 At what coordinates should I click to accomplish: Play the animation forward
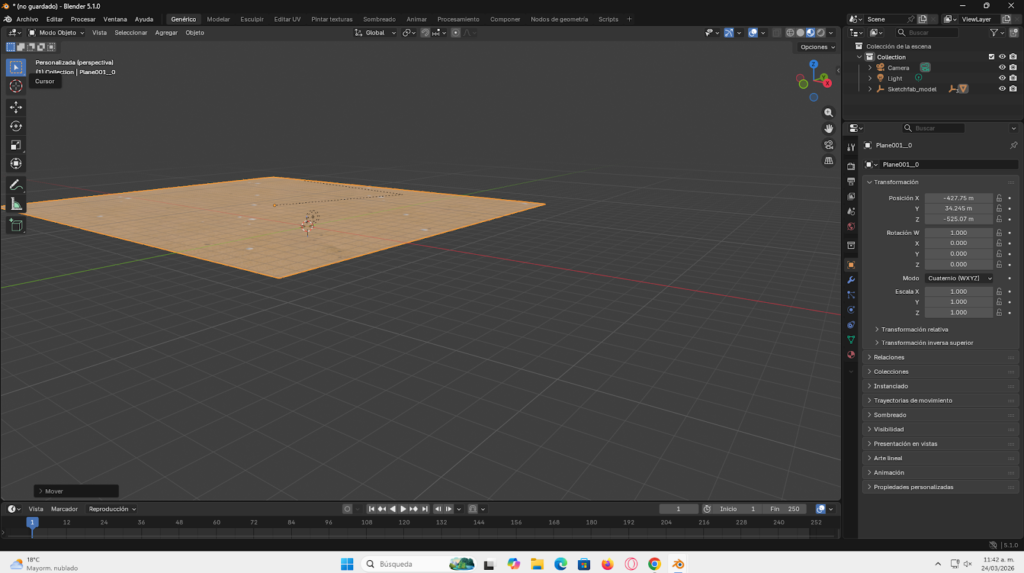click(403, 509)
